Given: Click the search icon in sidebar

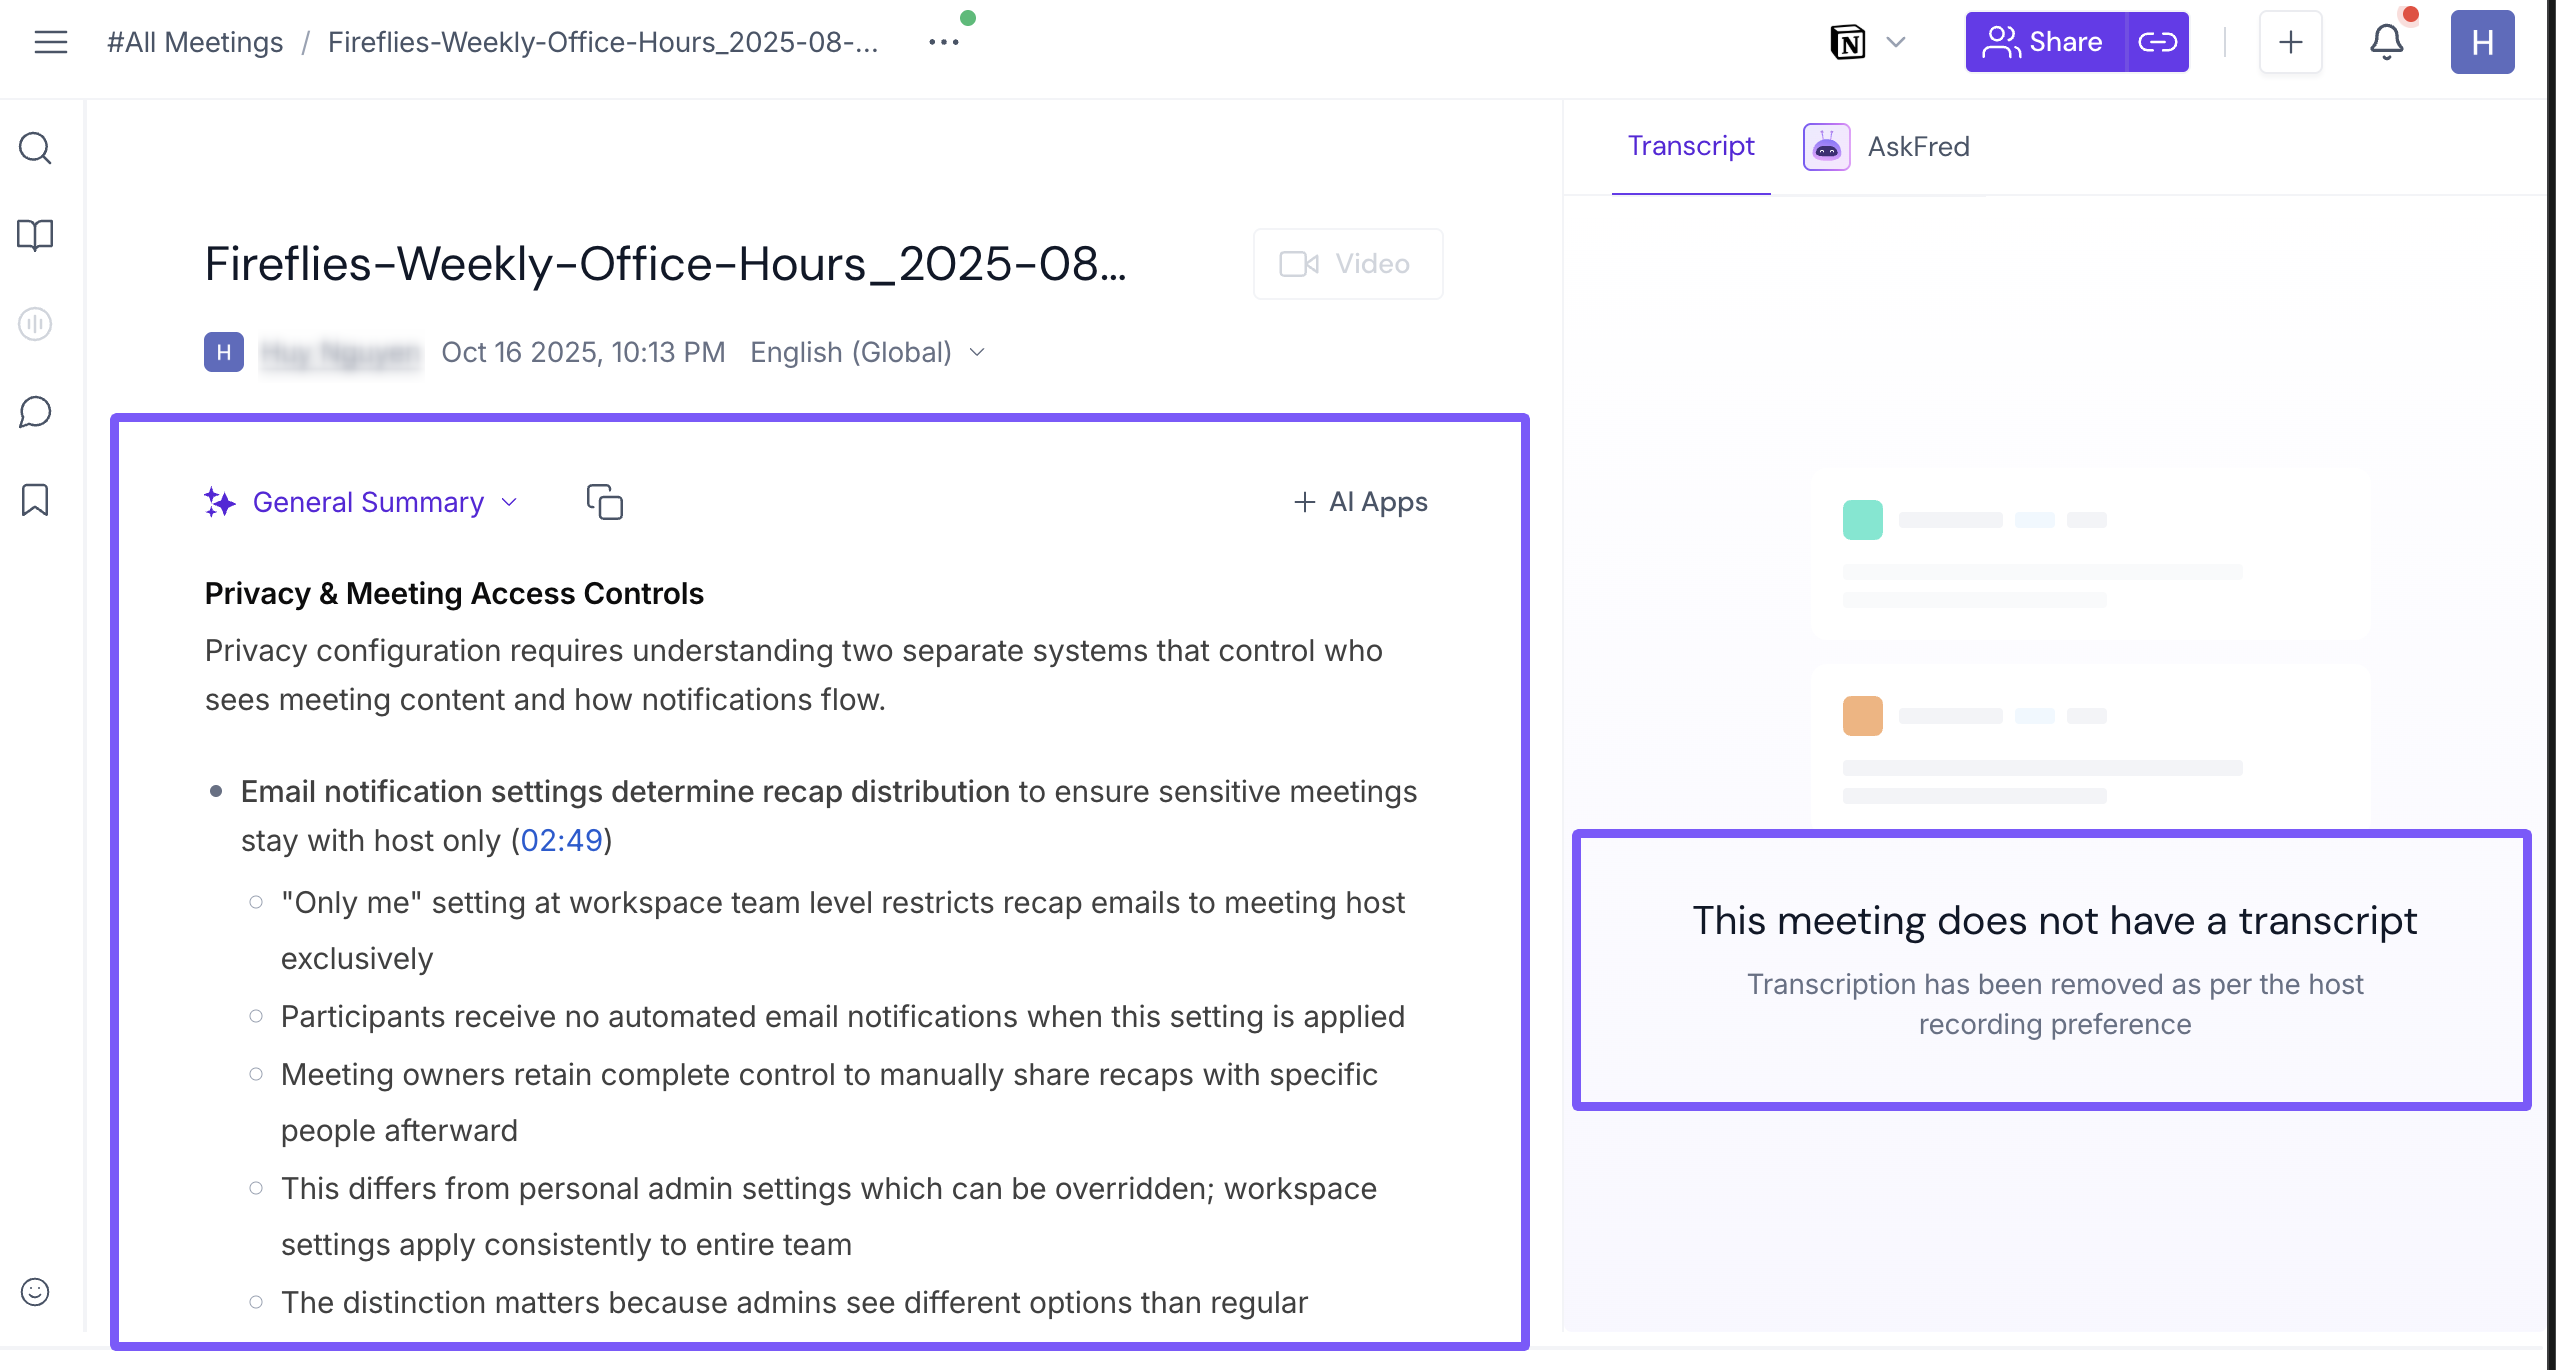Looking at the screenshot, I should click(35, 148).
